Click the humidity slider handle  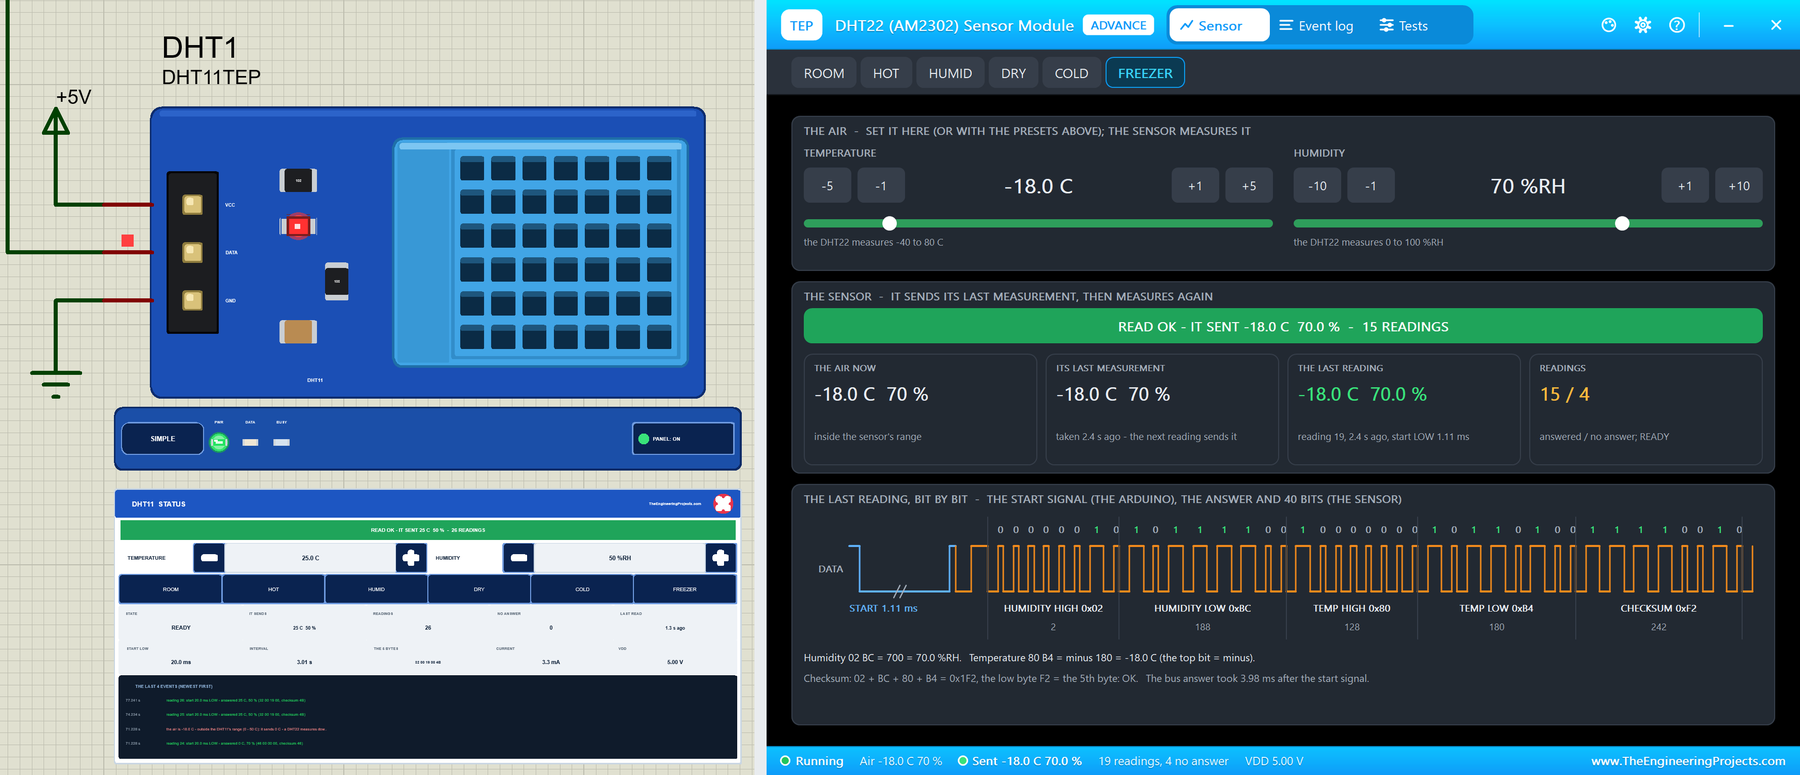(x=1622, y=223)
